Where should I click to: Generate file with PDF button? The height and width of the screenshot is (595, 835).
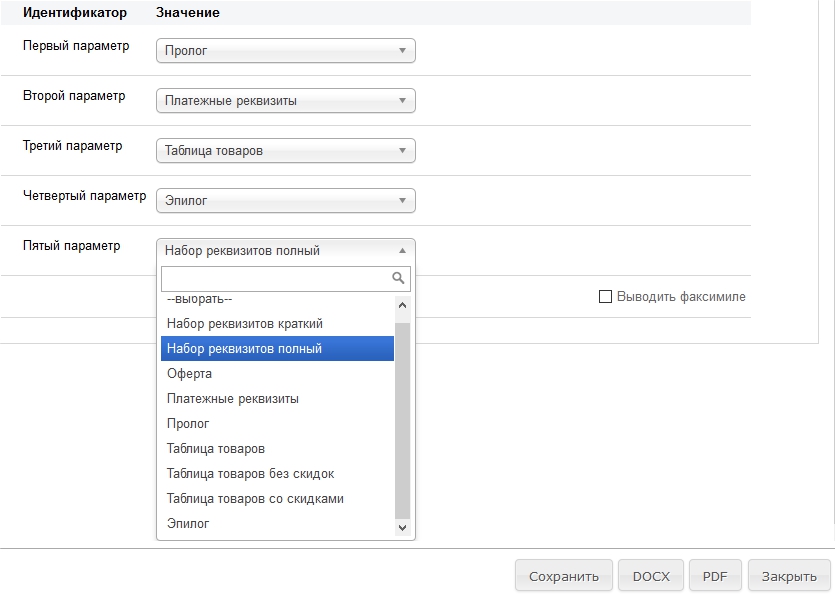pyautogui.click(x=715, y=576)
